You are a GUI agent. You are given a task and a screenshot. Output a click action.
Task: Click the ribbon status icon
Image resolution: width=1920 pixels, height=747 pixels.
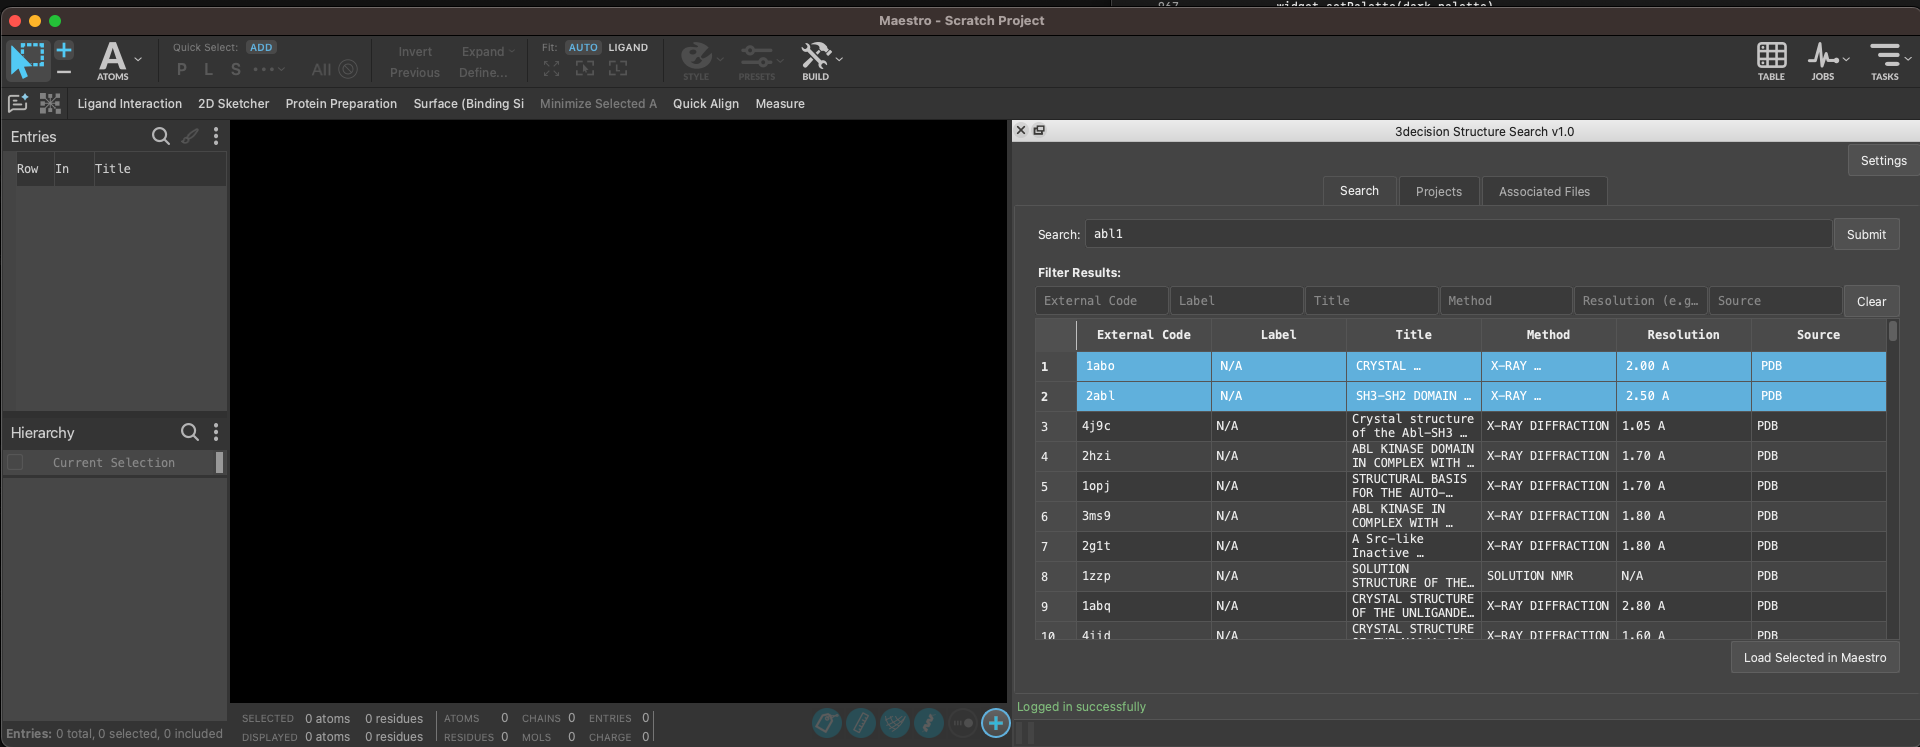pos(929,722)
